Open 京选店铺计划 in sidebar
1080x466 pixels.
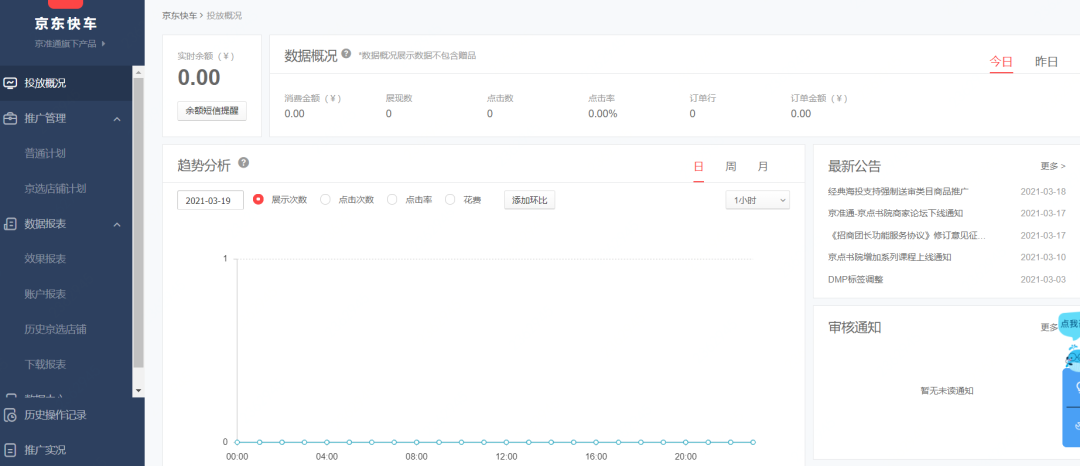pos(55,189)
